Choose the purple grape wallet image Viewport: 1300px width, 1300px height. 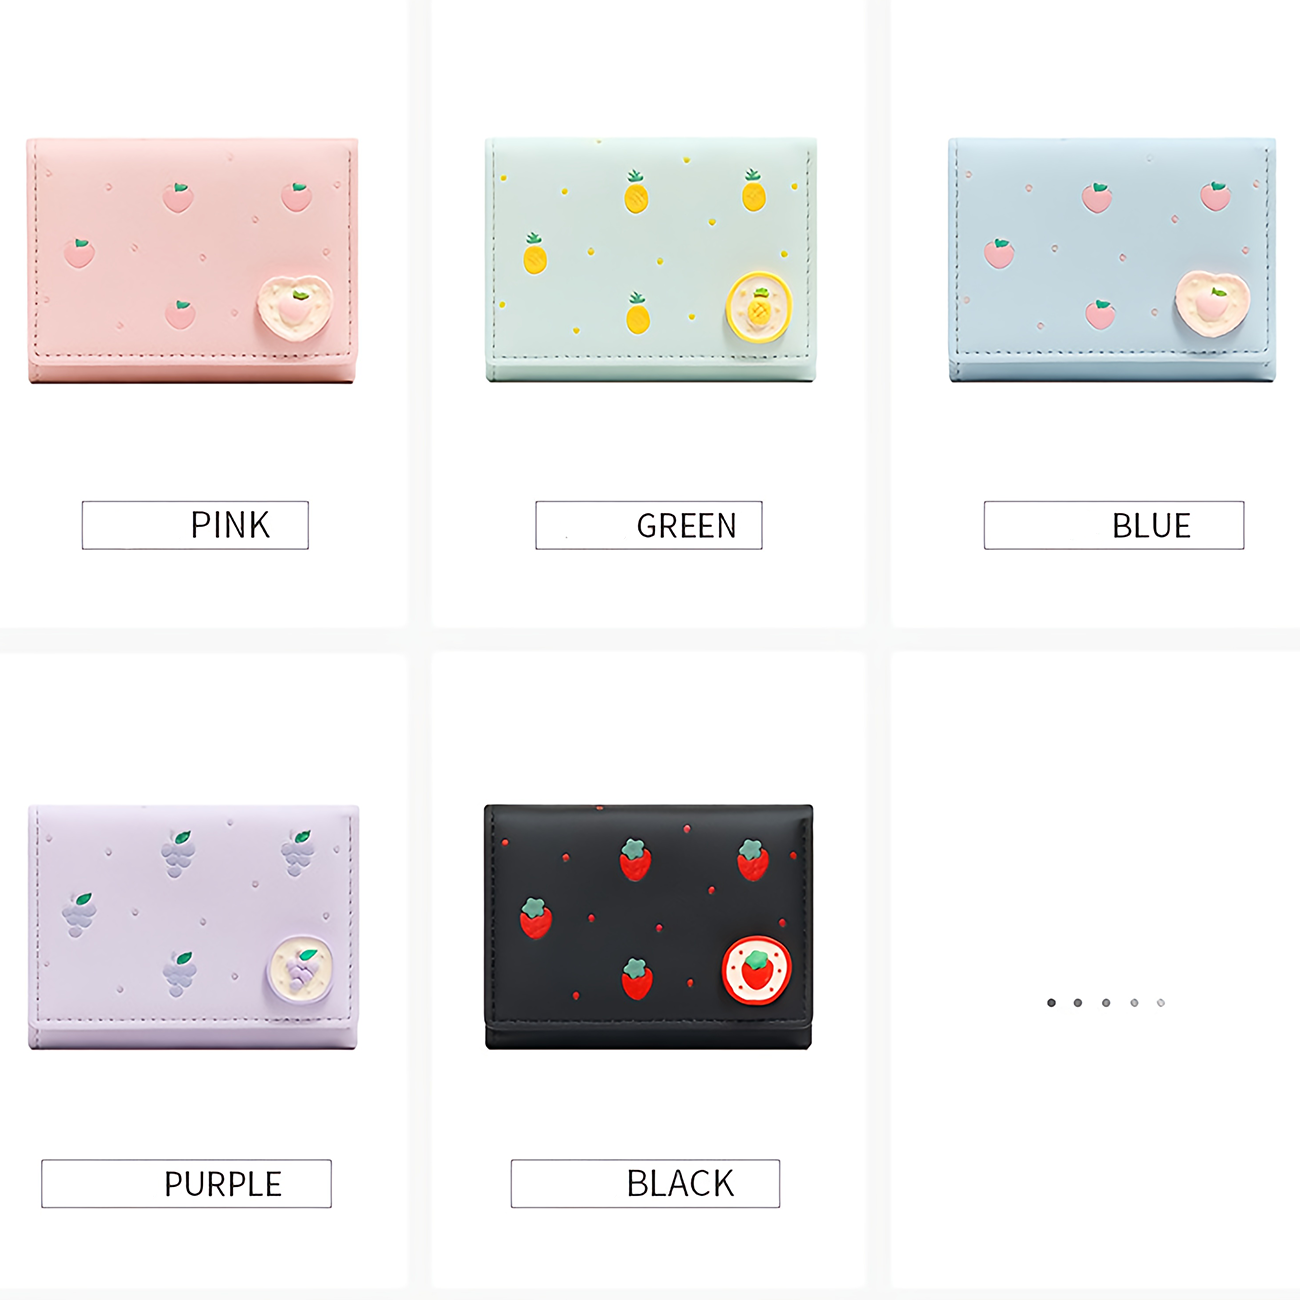(x=193, y=927)
